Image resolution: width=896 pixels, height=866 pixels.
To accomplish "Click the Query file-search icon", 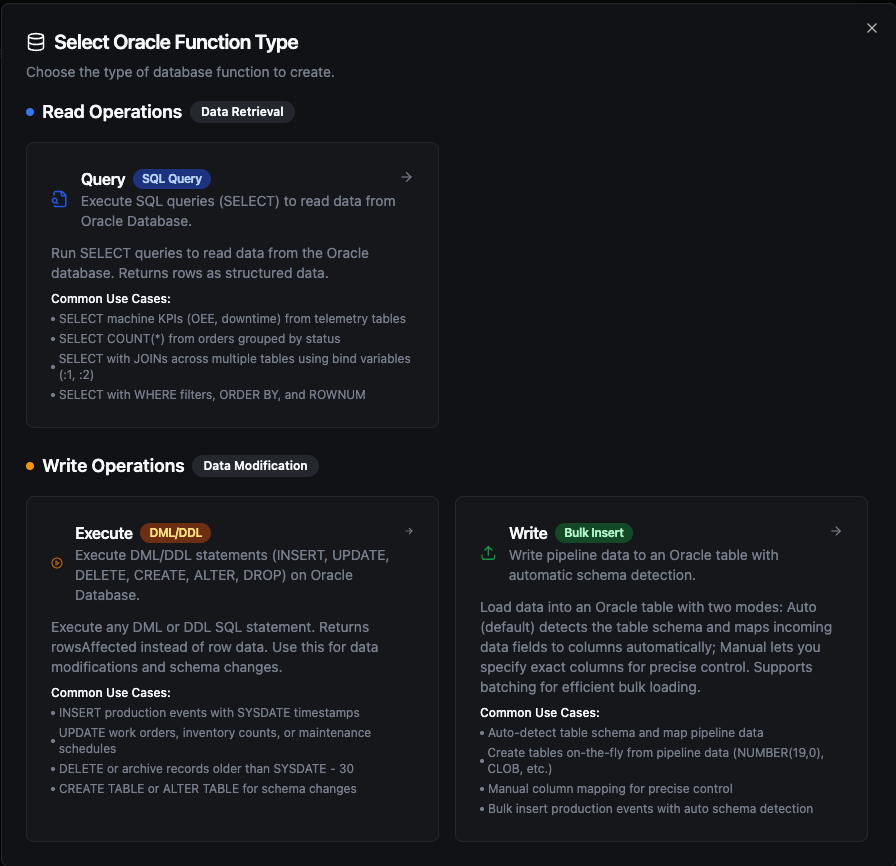I will 59,199.
